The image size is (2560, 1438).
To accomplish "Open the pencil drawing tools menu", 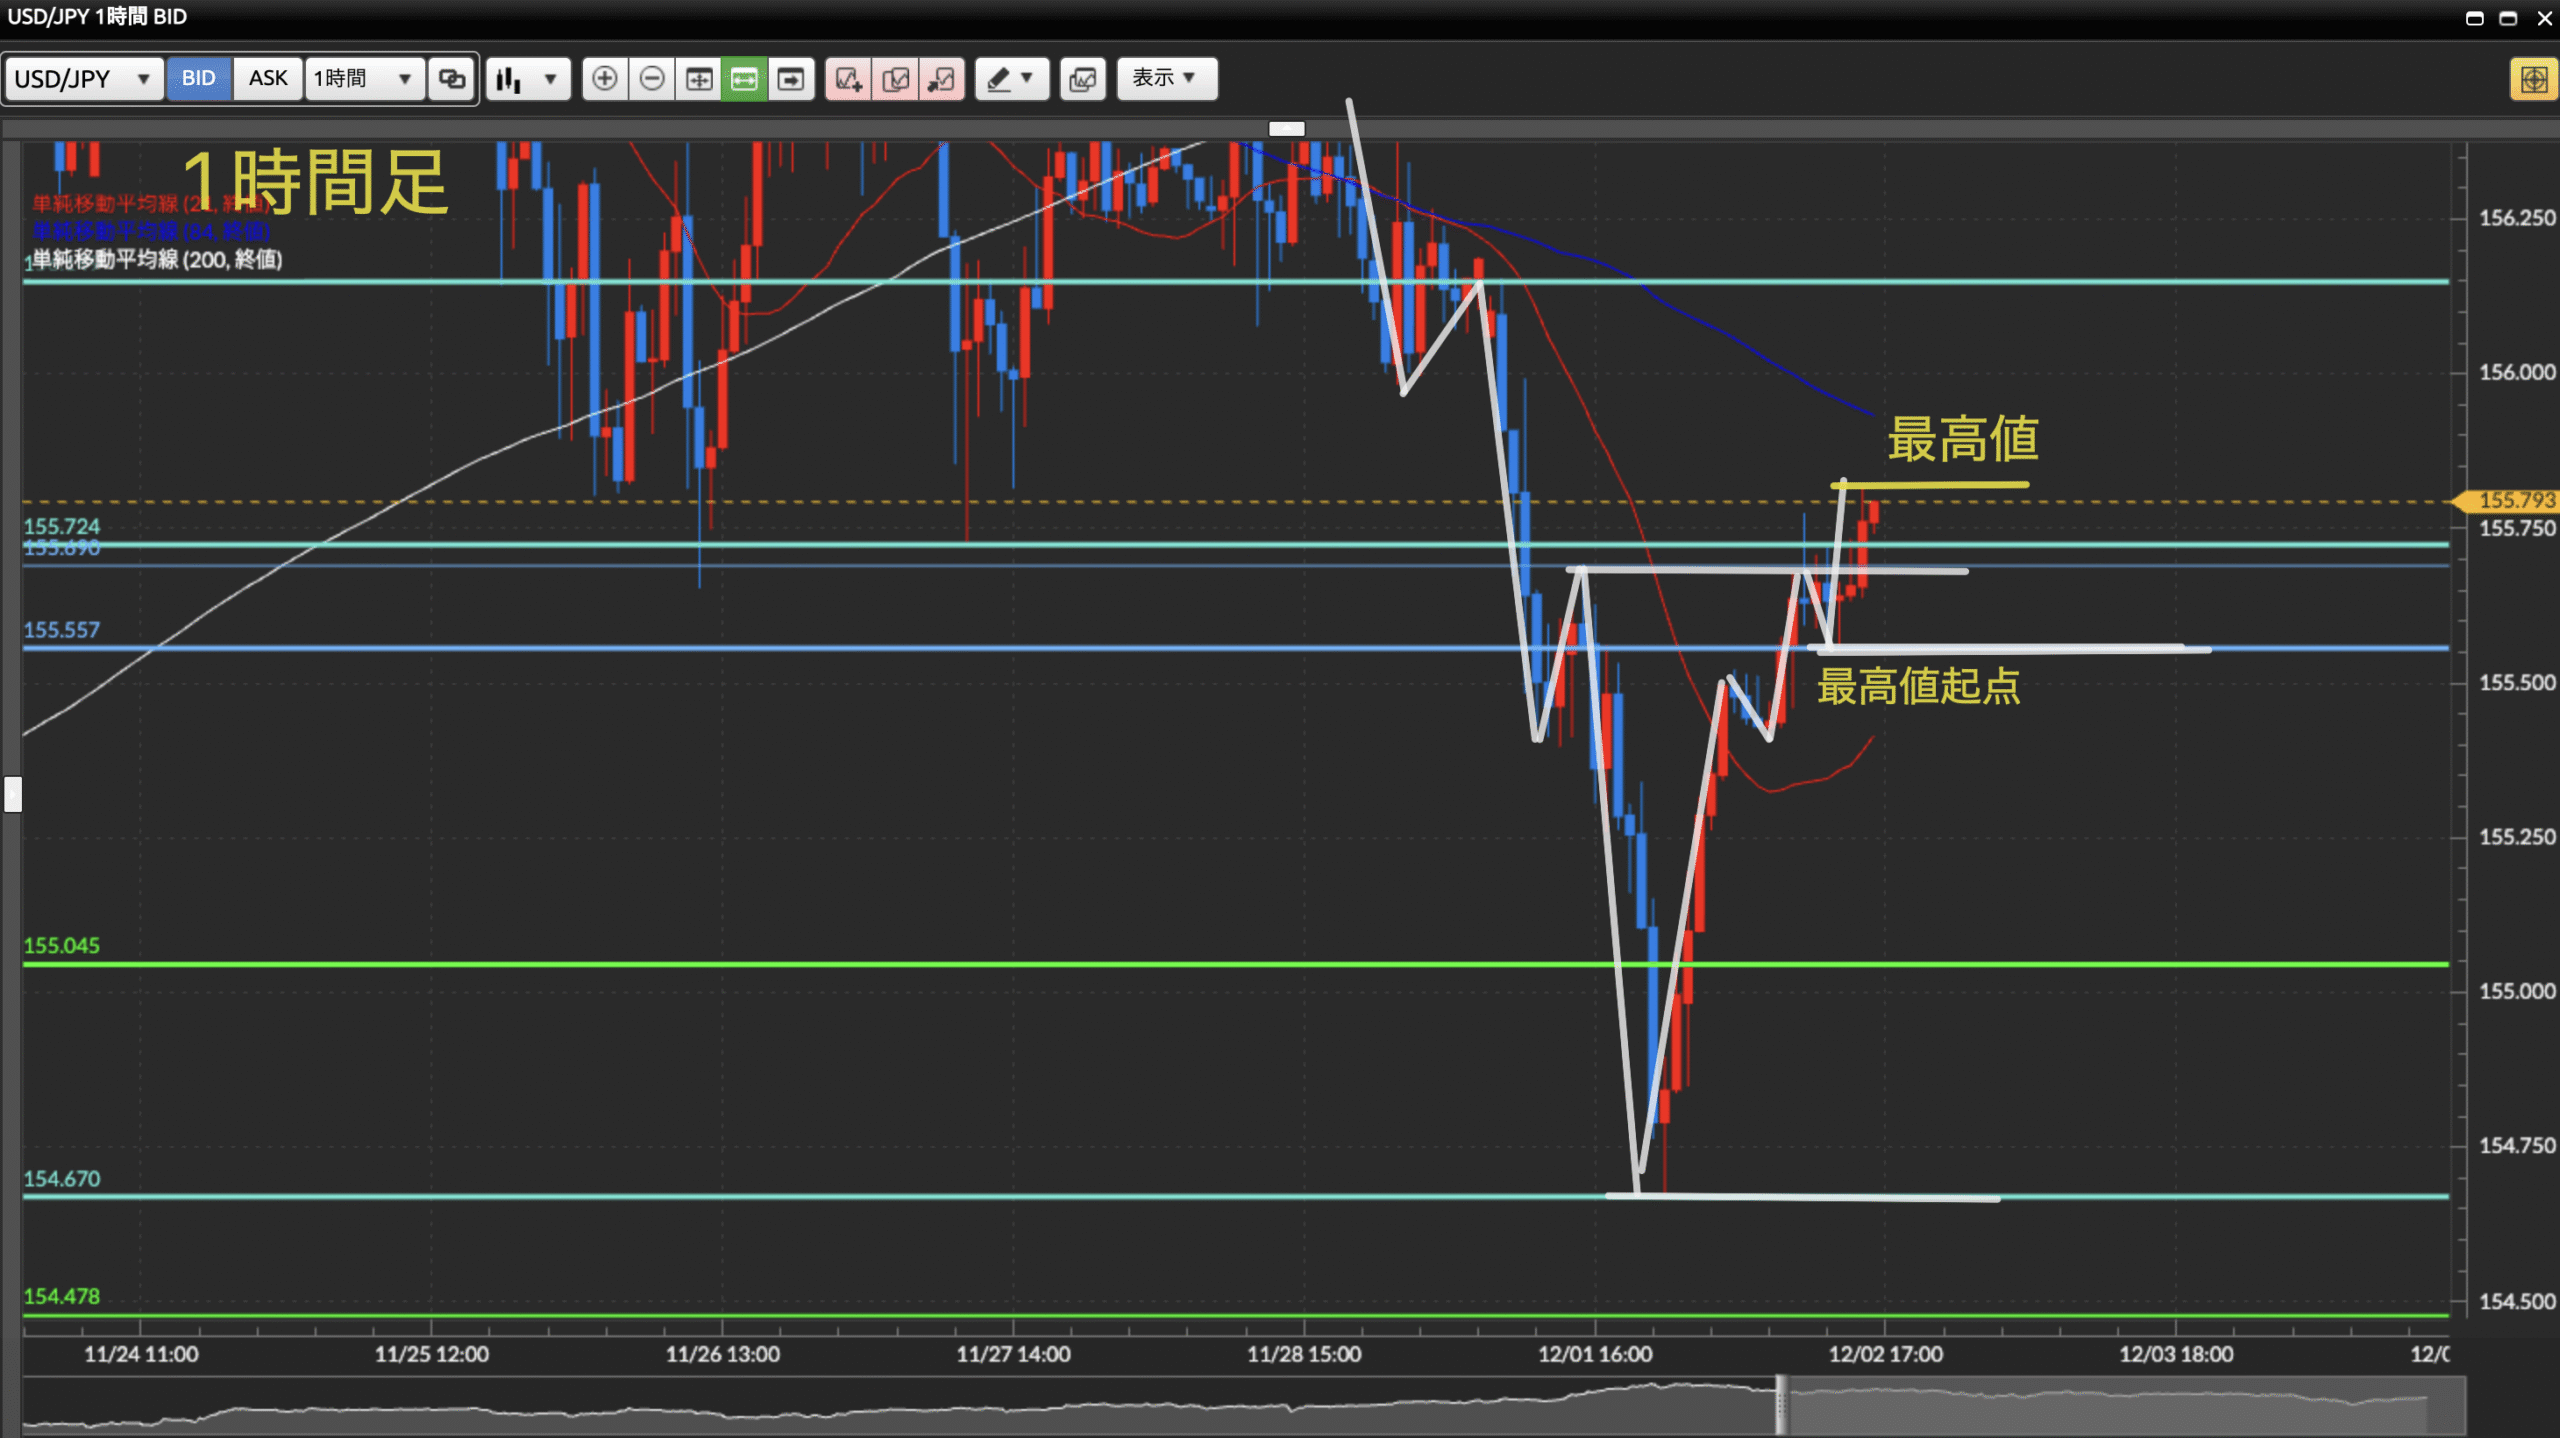I will coord(1011,78).
